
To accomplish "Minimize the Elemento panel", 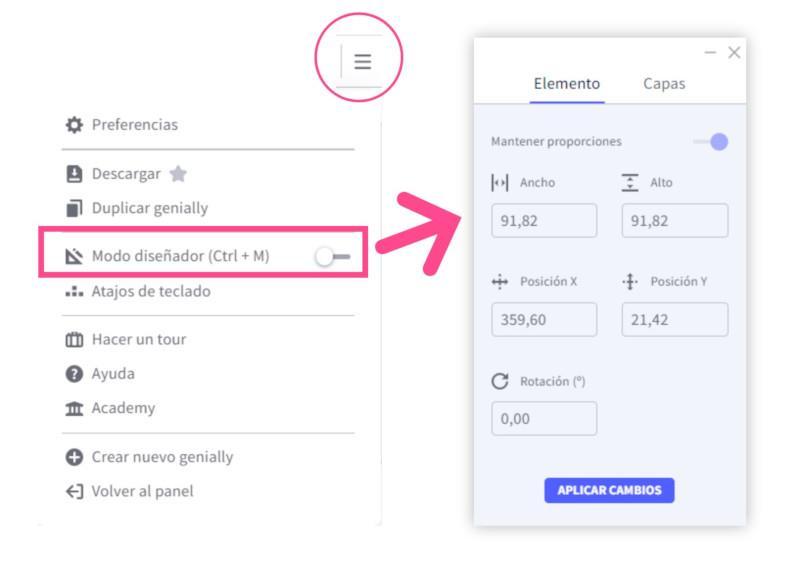I will (710, 52).
